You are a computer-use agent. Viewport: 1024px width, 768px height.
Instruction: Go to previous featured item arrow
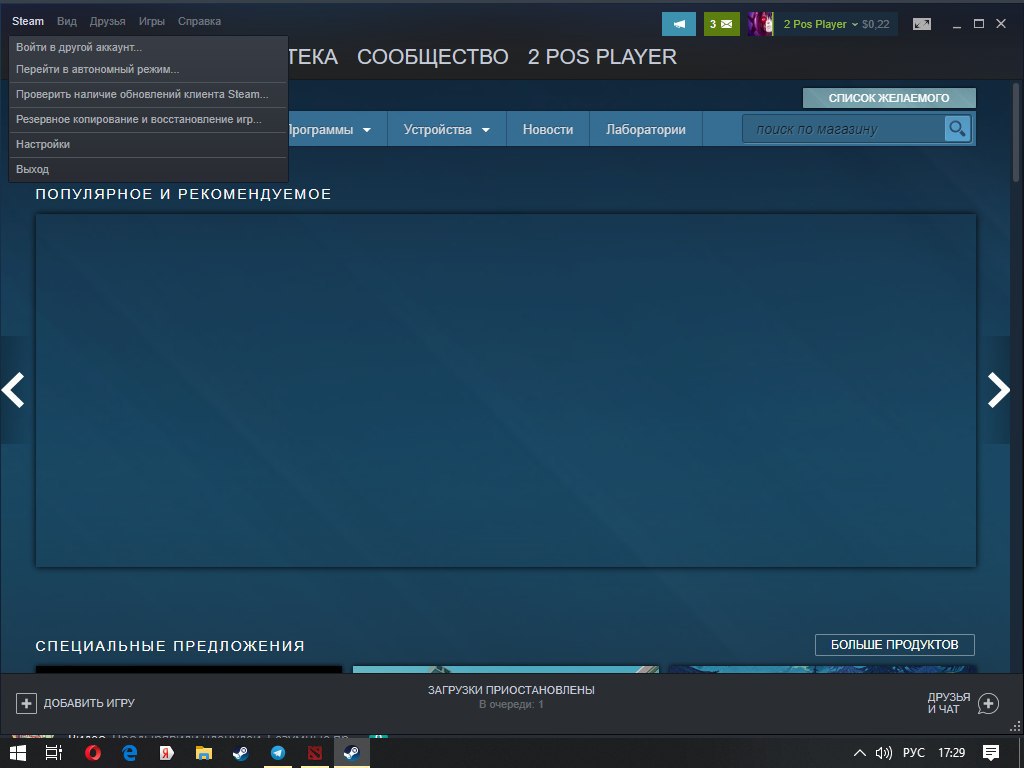13,390
